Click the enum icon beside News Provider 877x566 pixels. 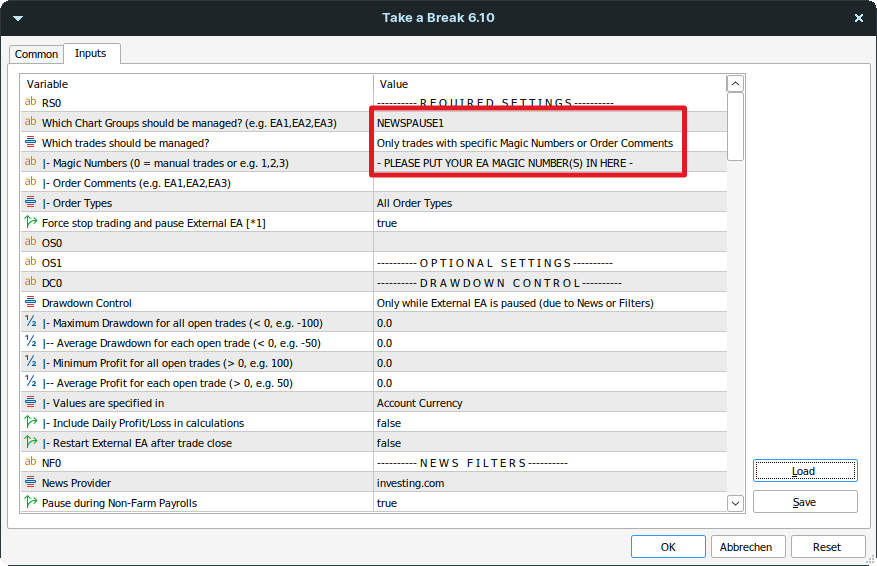coord(30,483)
